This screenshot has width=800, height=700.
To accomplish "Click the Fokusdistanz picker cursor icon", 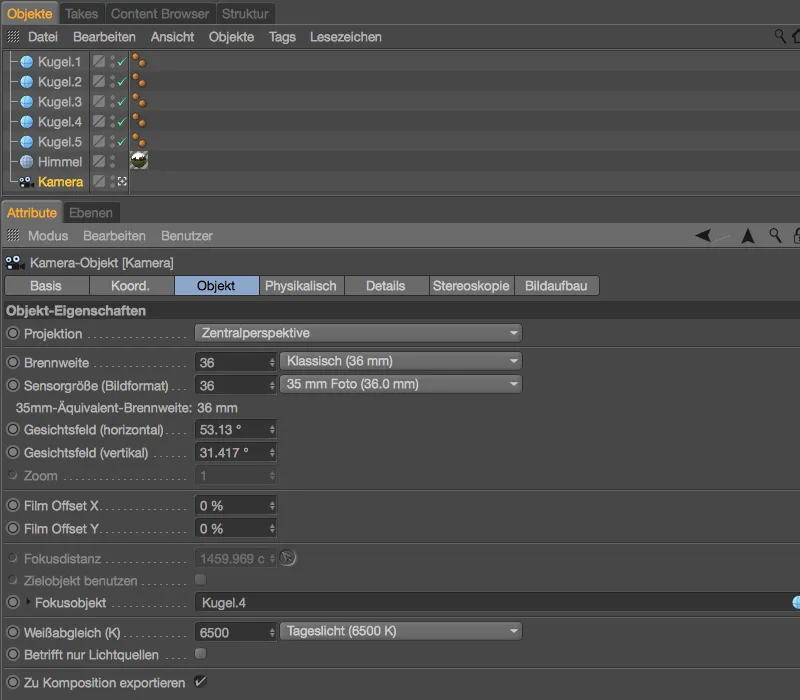I will (288, 558).
